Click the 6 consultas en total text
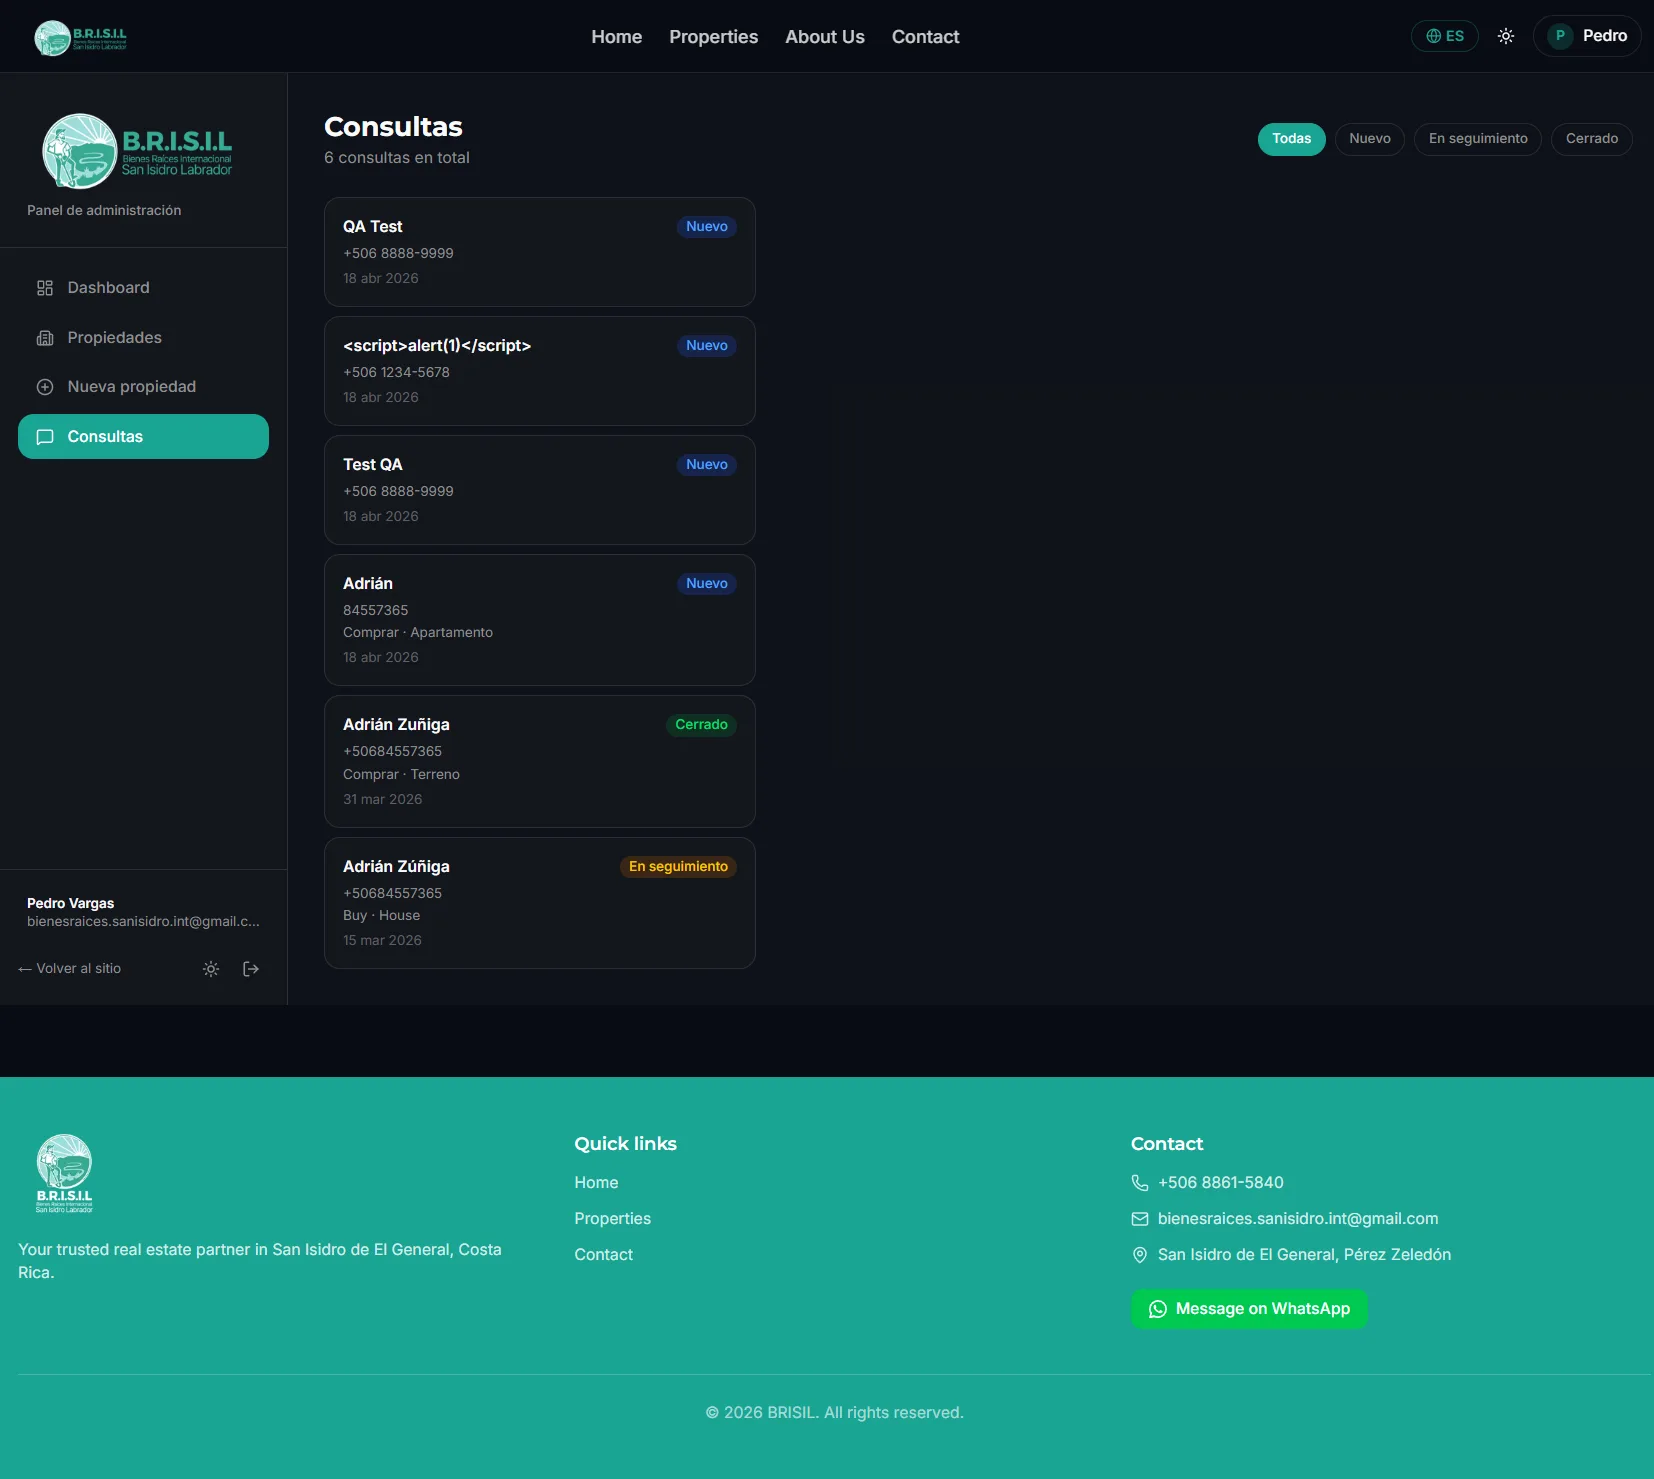The image size is (1654, 1479). pyautogui.click(x=397, y=158)
